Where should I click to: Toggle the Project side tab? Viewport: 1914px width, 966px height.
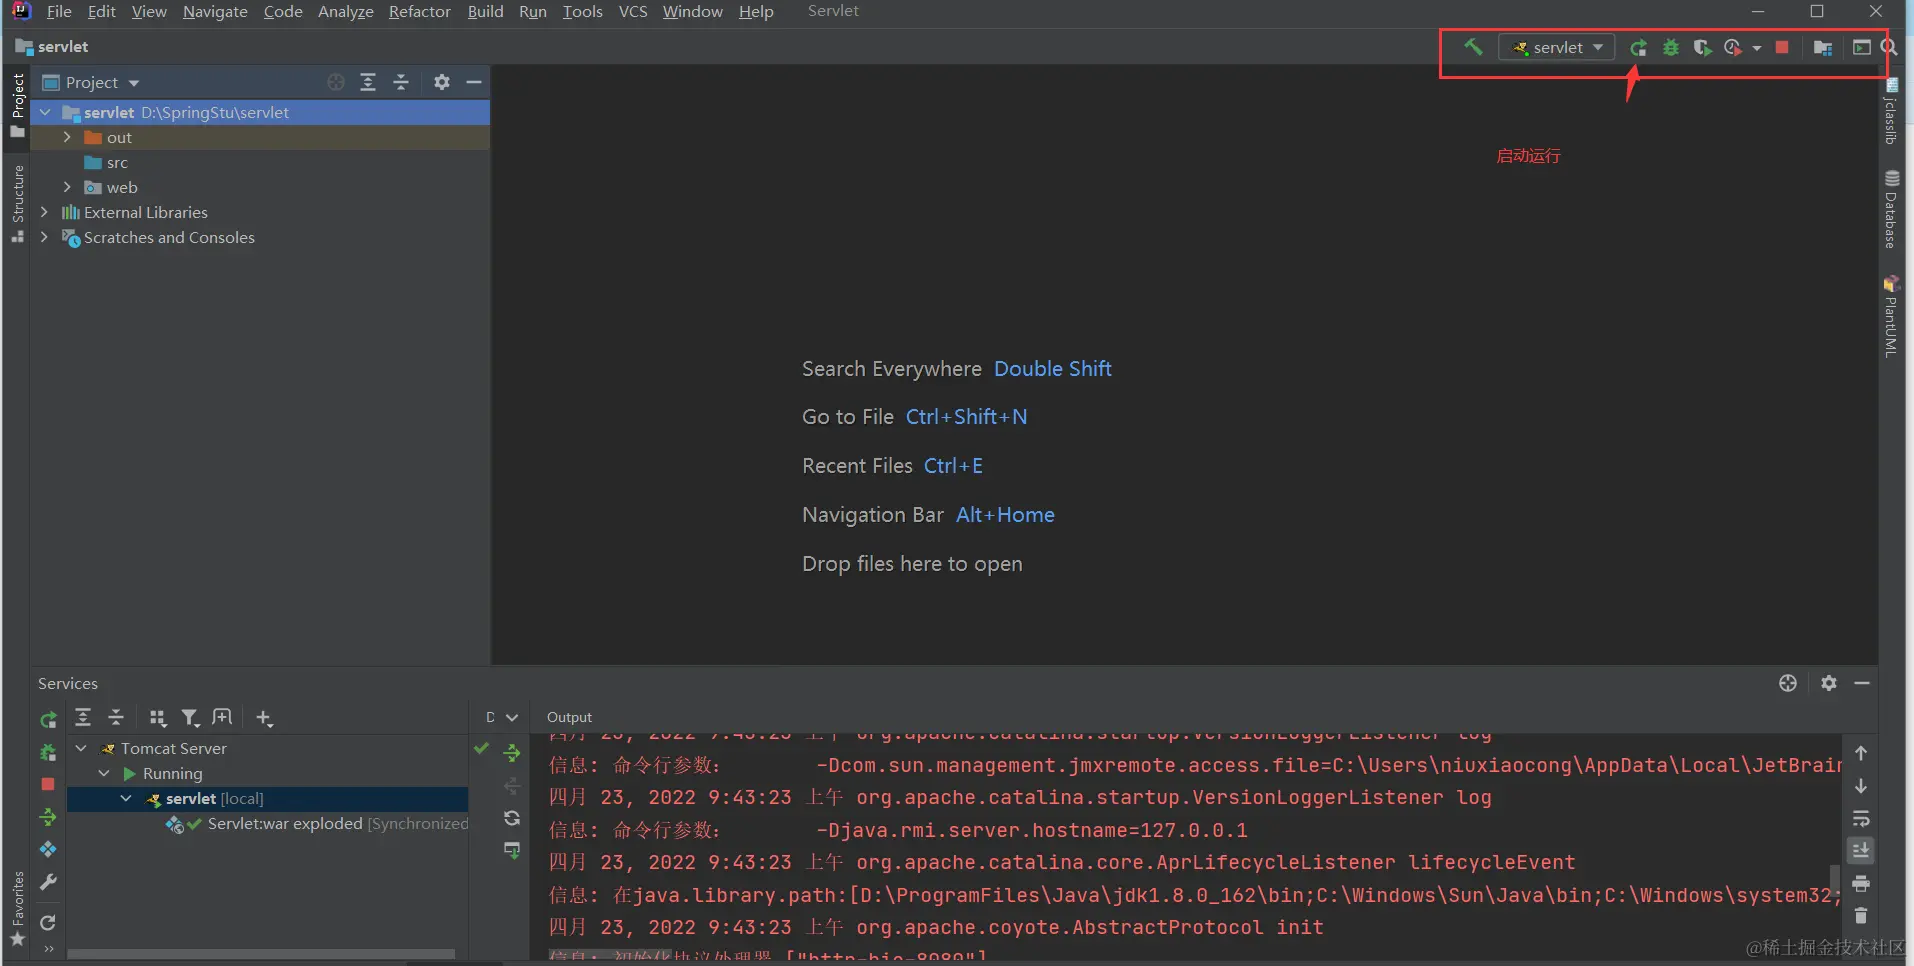(x=17, y=105)
